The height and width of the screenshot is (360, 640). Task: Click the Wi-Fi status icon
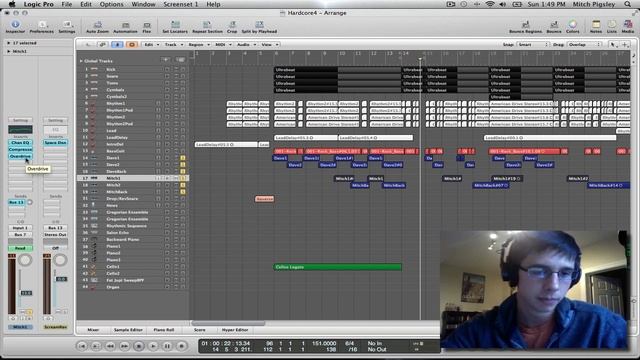490,4
